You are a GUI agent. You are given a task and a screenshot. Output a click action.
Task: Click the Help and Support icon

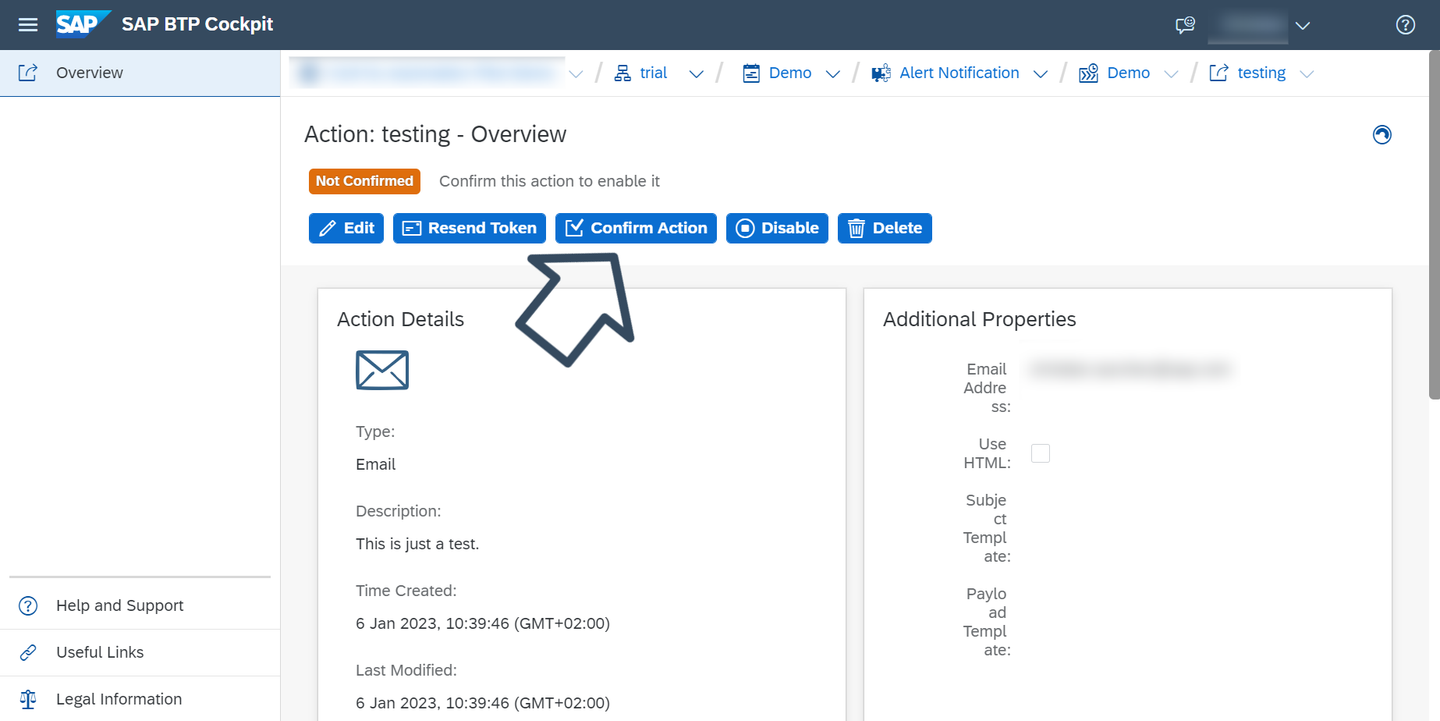(28, 606)
